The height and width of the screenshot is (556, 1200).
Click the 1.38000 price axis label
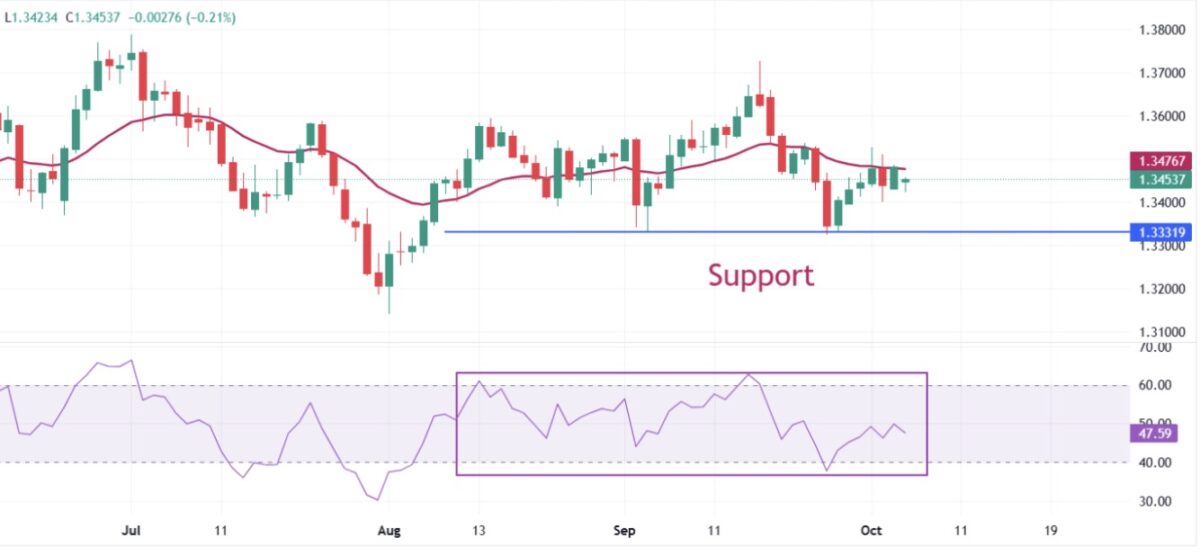[1161, 30]
